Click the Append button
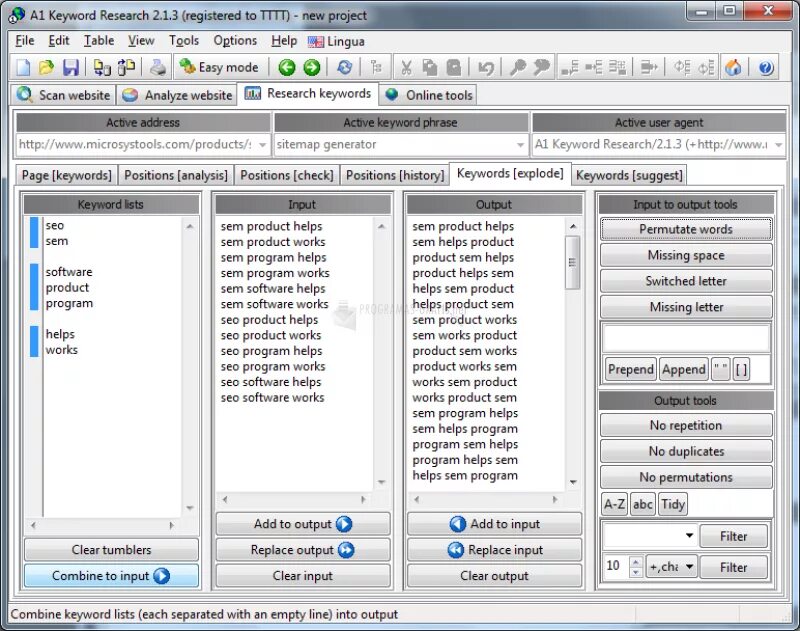The image size is (800, 631). click(684, 369)
